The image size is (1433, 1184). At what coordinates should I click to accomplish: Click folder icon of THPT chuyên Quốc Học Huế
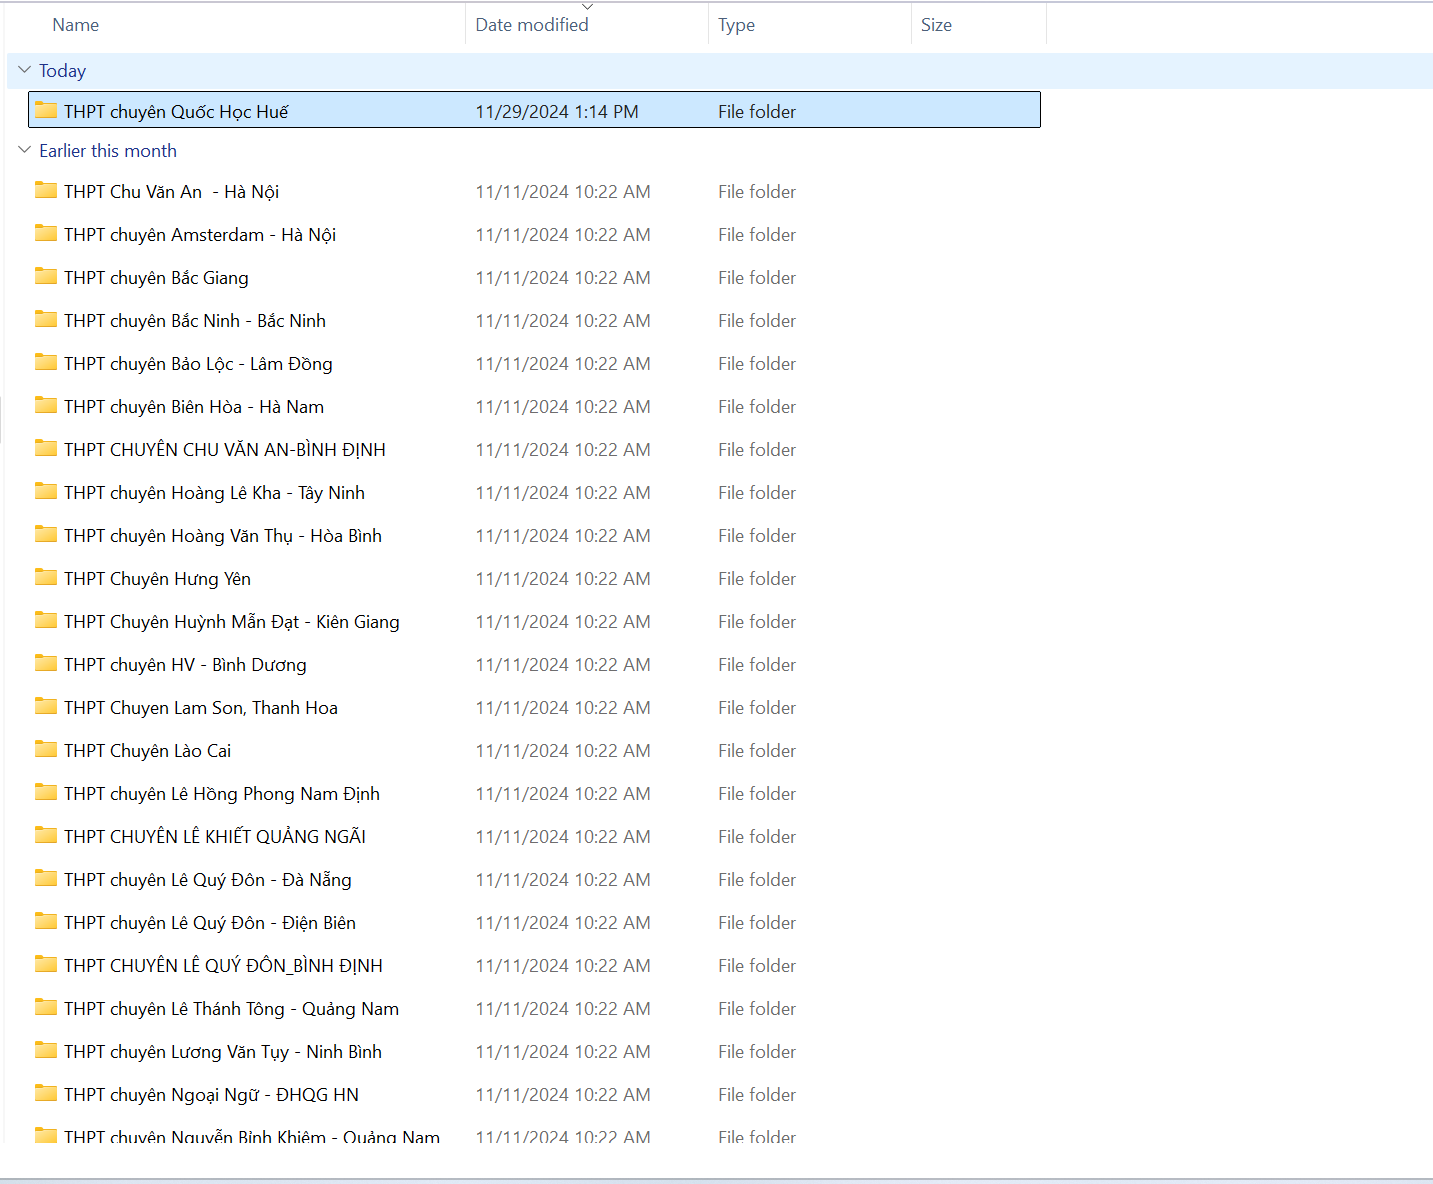pos(46,110)
